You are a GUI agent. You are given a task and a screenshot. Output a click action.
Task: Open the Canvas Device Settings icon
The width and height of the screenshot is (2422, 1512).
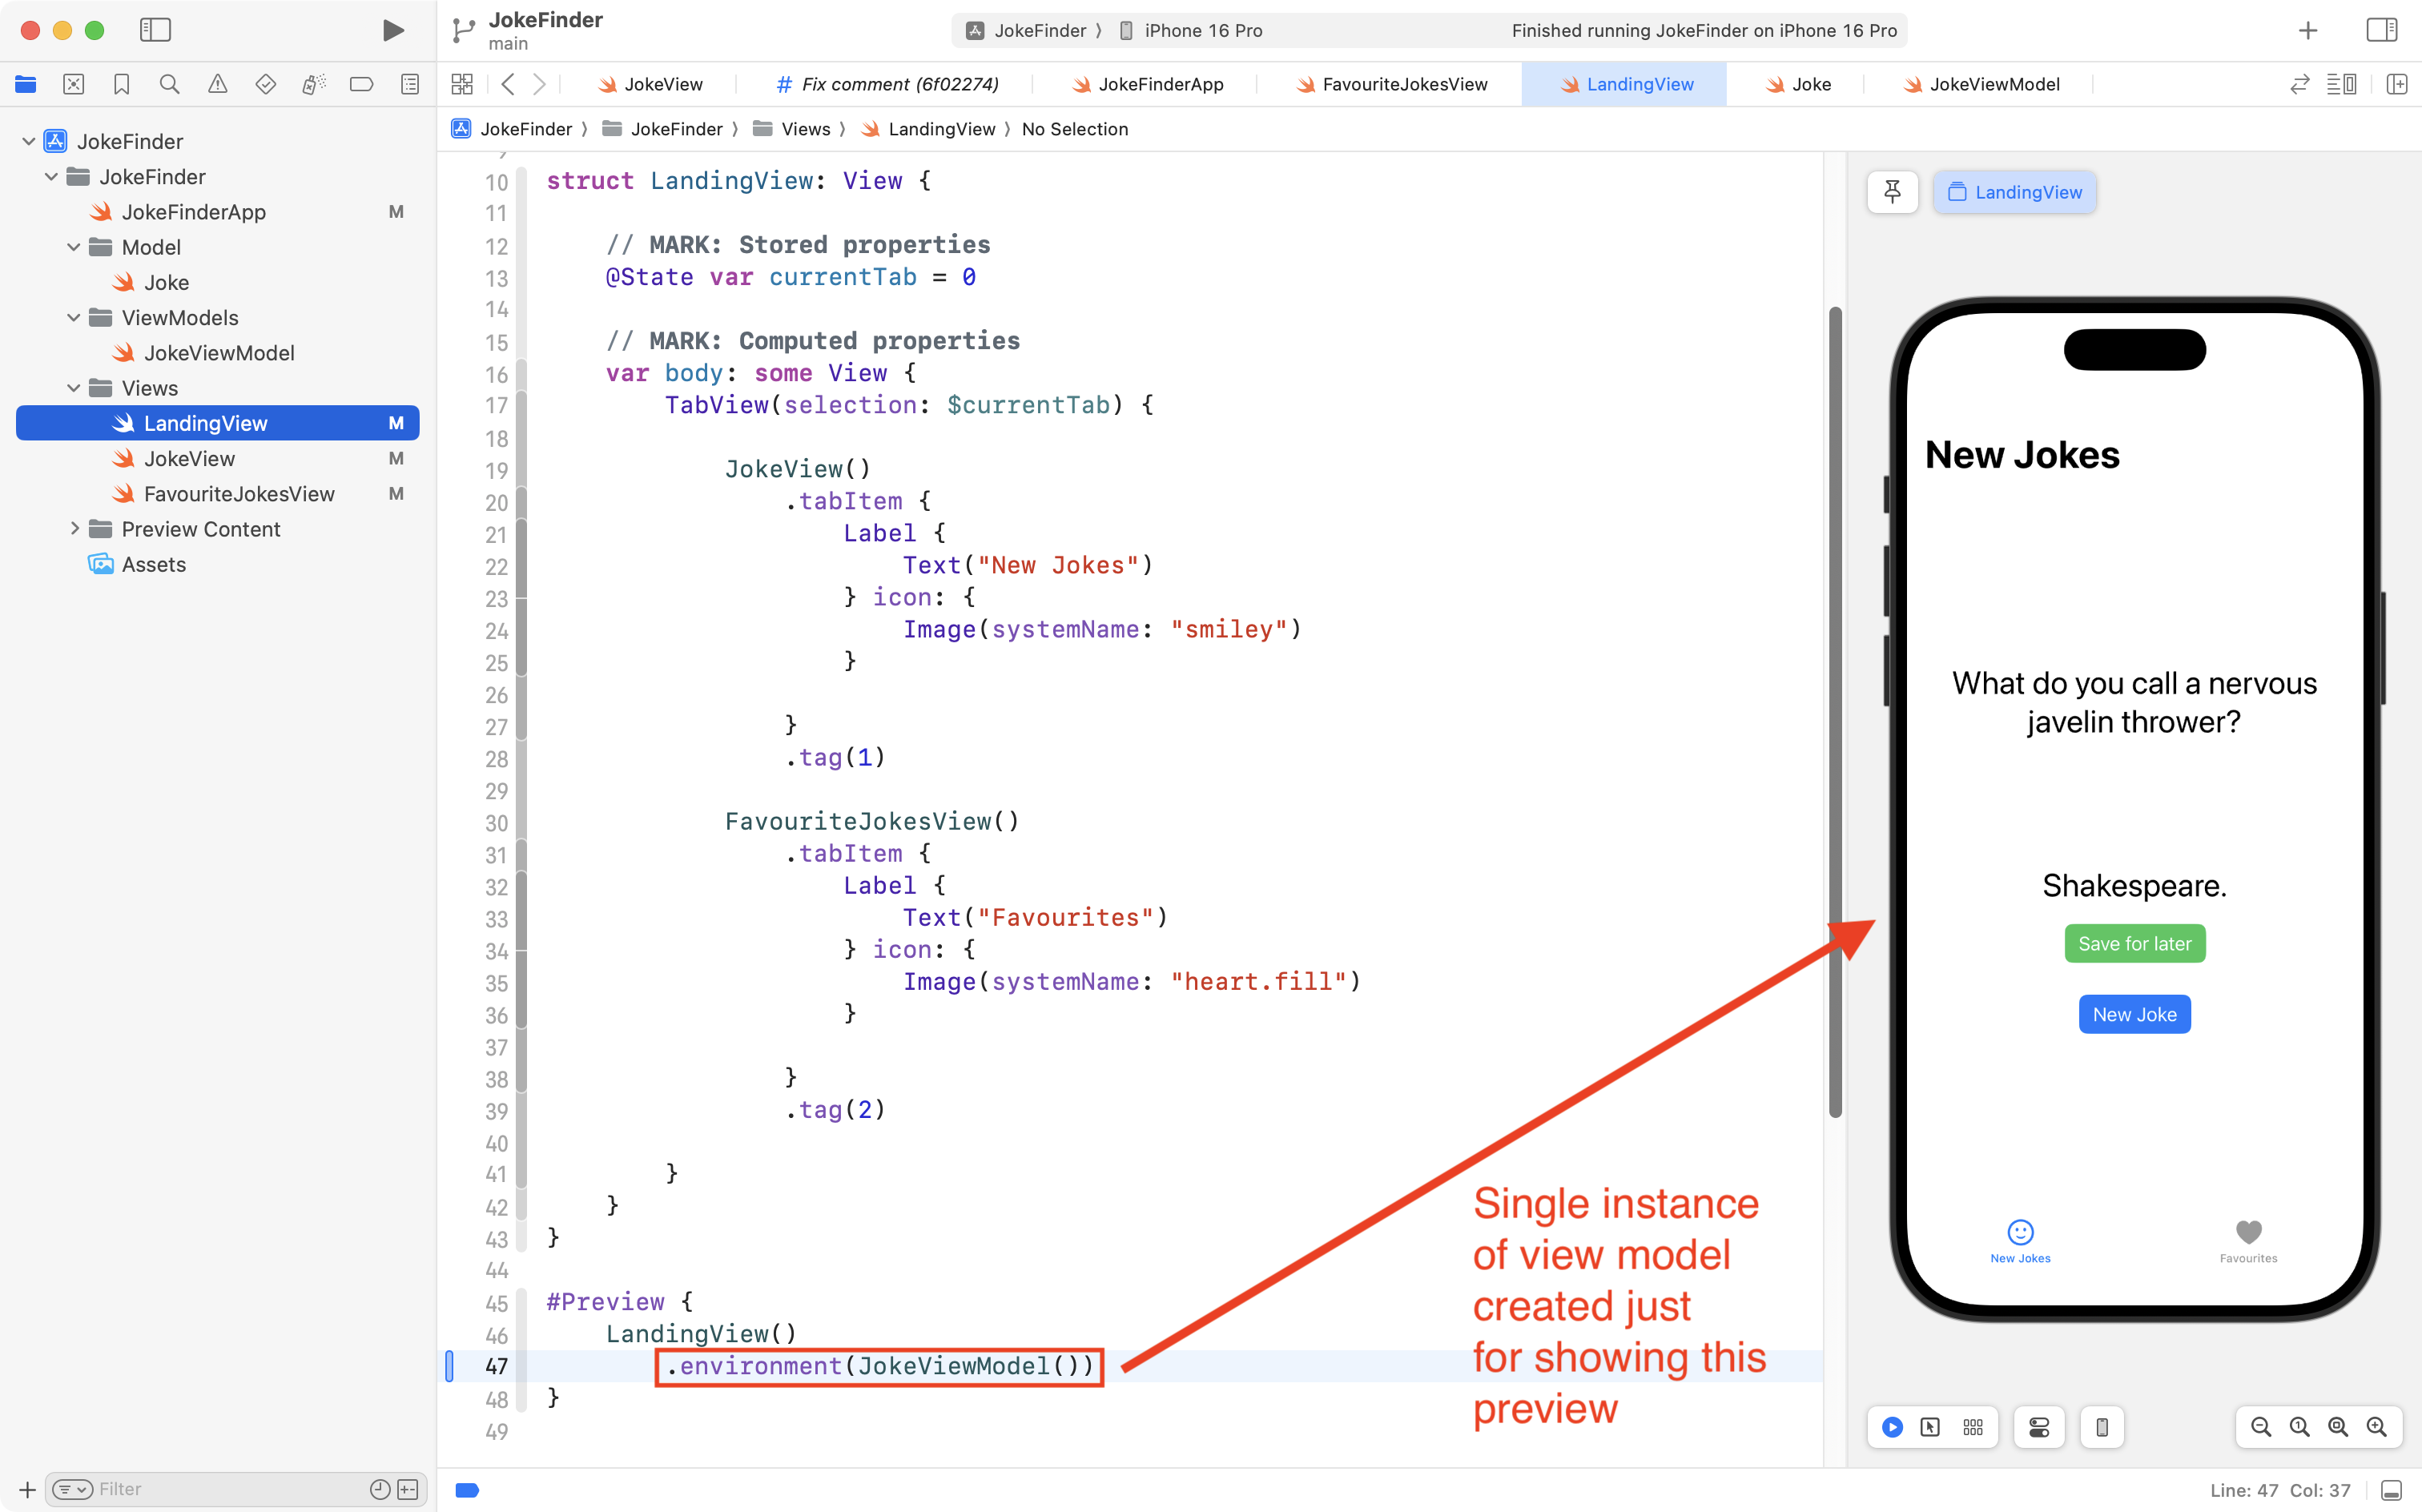coord(2039,1427)
